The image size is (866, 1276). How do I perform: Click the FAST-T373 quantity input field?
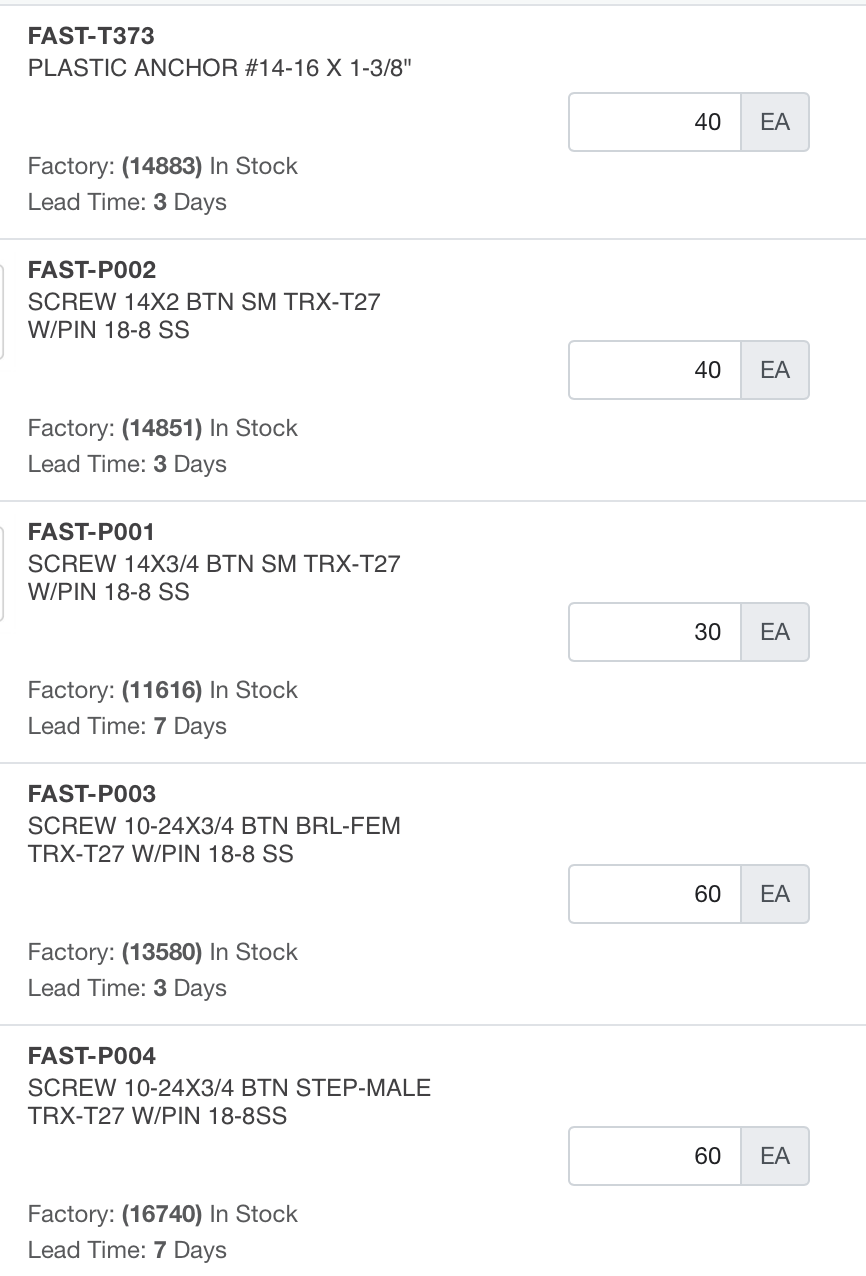[655, 122]
